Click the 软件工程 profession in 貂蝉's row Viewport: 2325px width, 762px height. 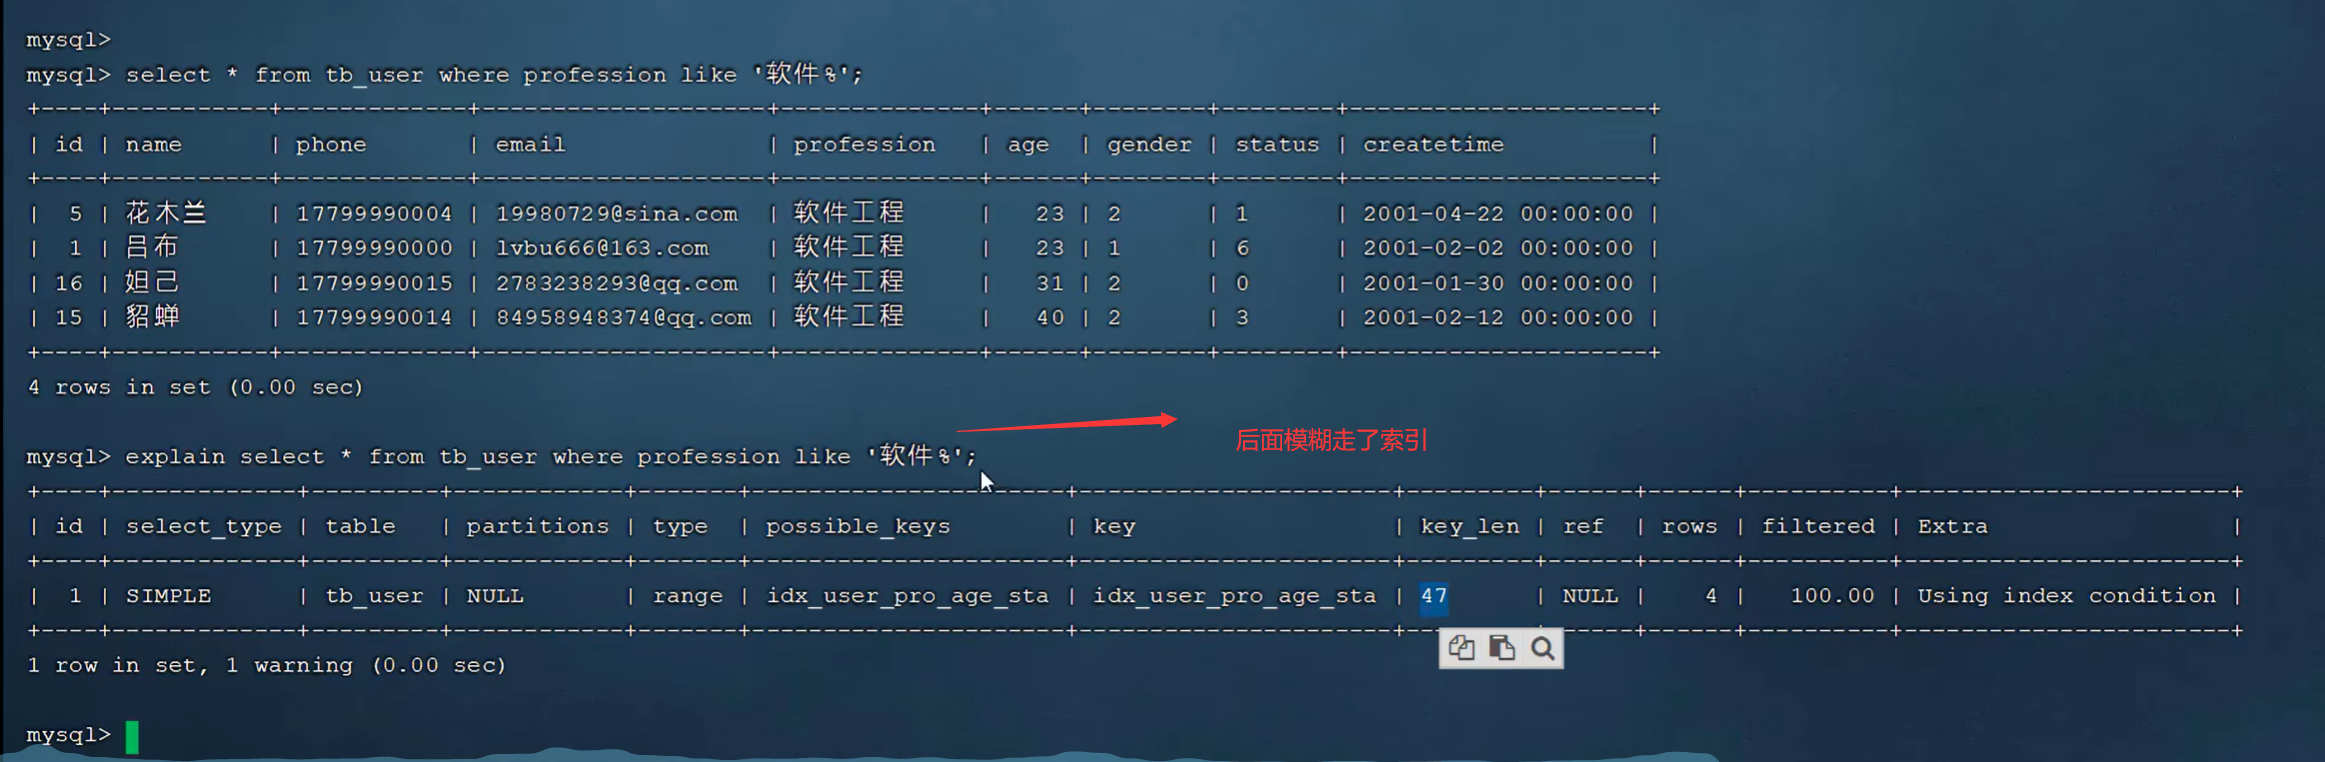pyautogui.click(x=849, y=317)
